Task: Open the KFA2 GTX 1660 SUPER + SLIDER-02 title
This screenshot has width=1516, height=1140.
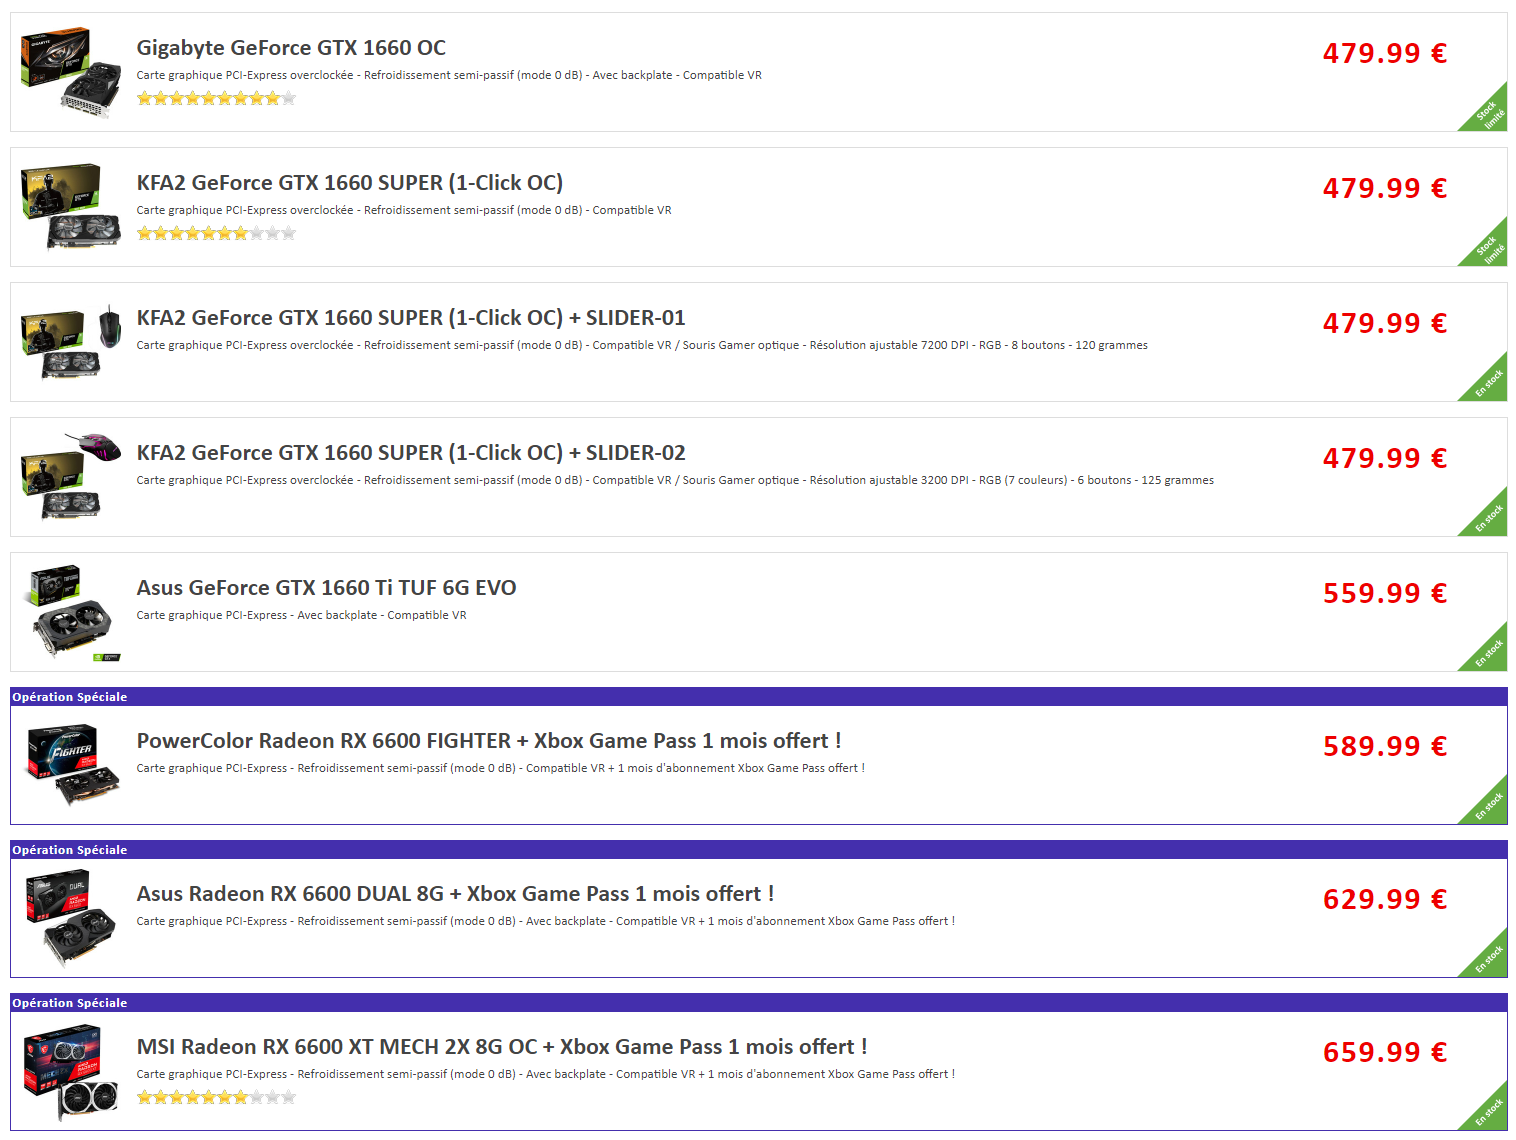Action: click(x=410, y=453)
